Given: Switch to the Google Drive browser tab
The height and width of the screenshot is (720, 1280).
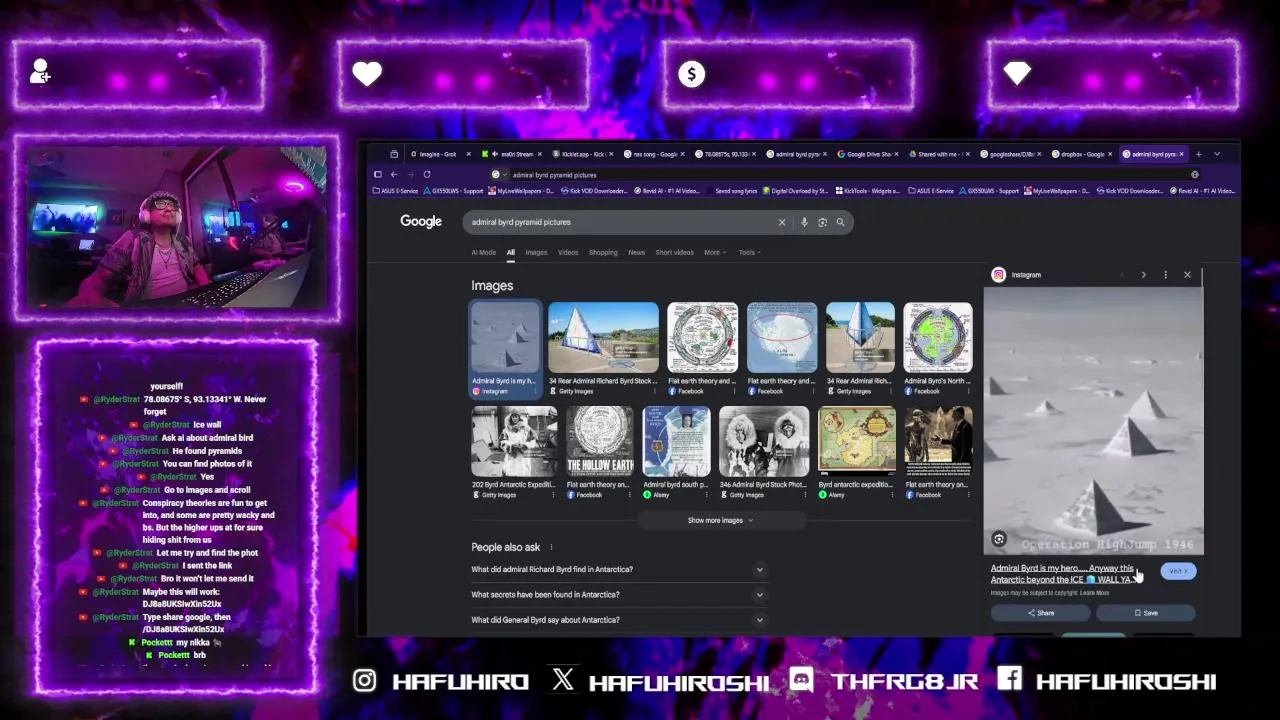Looking at the screenshot, I should click(870, 154).
